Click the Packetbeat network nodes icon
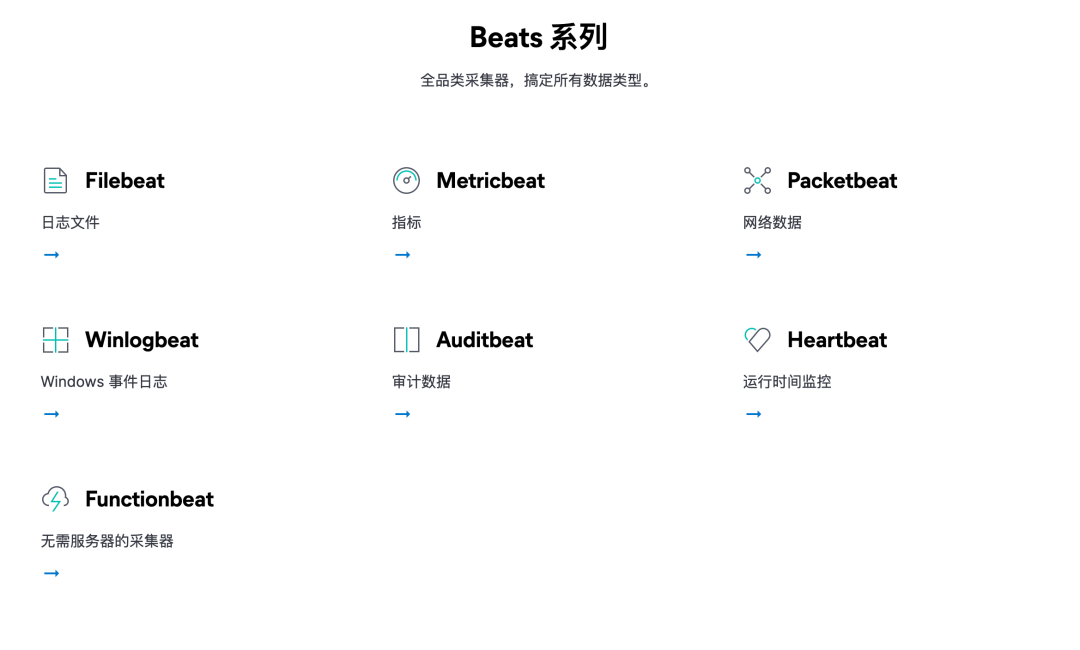1080x650 pixels. [x=757, y=181]
